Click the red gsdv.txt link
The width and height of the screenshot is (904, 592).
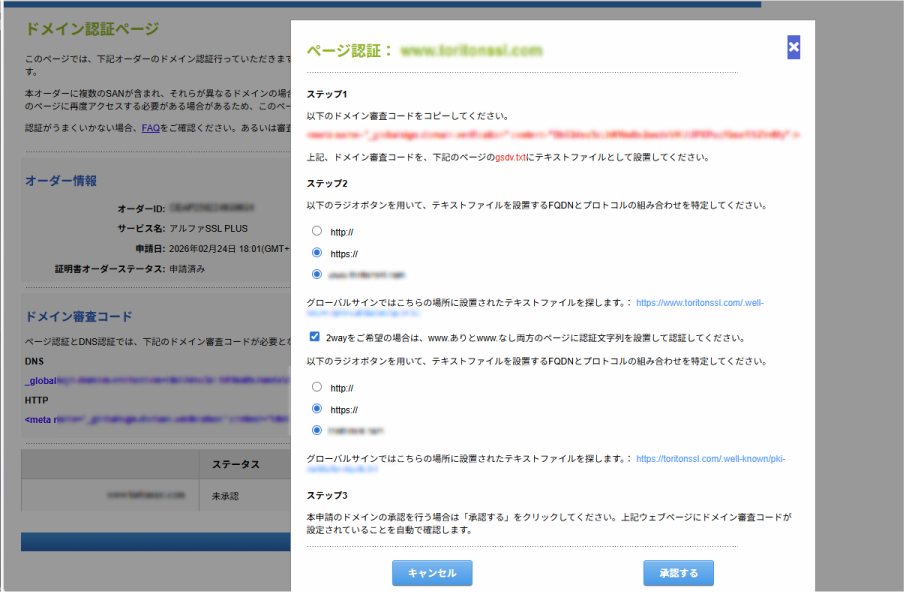tap(511, 158)
